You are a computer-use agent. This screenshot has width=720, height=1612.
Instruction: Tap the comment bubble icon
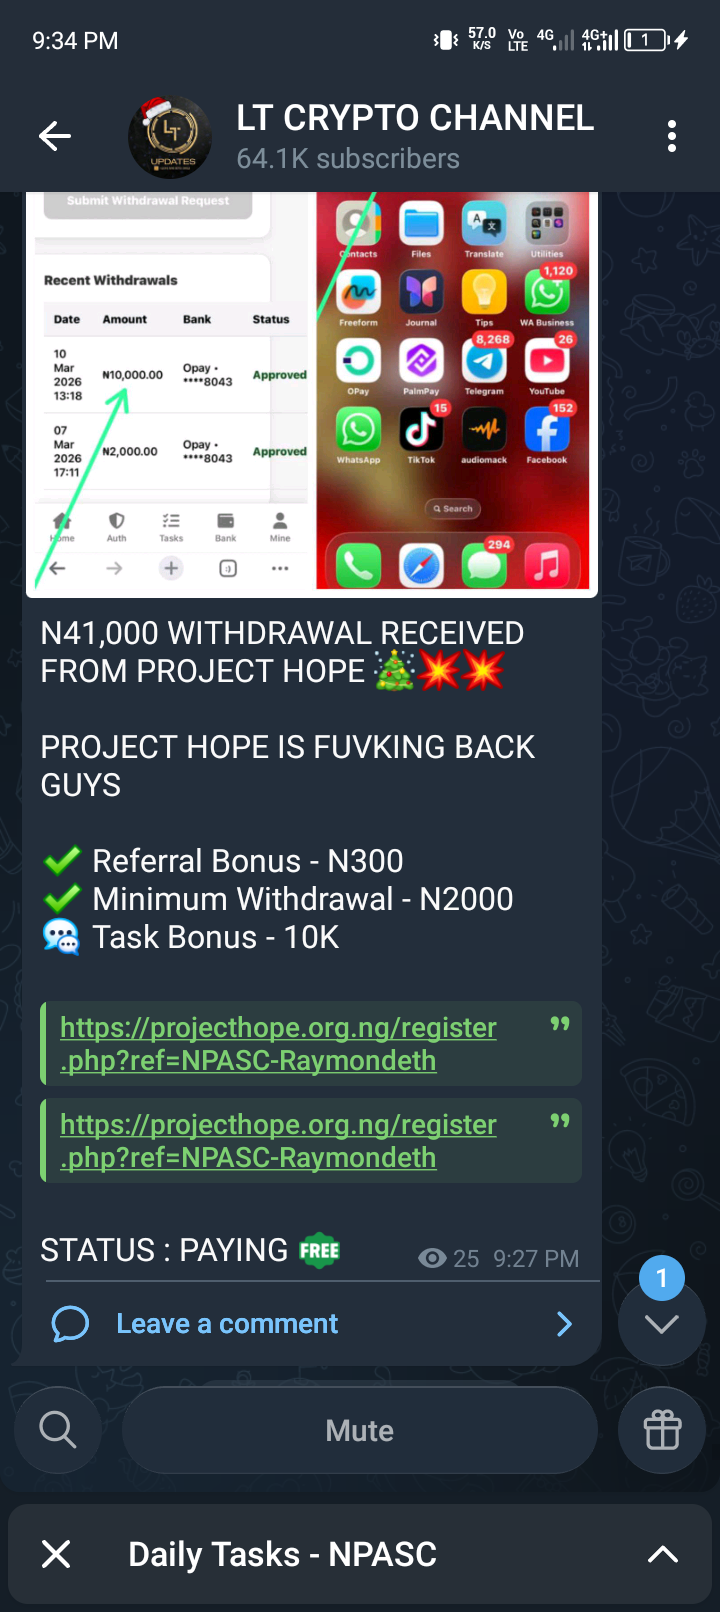pyautogui.click(x=70, y=1324)
